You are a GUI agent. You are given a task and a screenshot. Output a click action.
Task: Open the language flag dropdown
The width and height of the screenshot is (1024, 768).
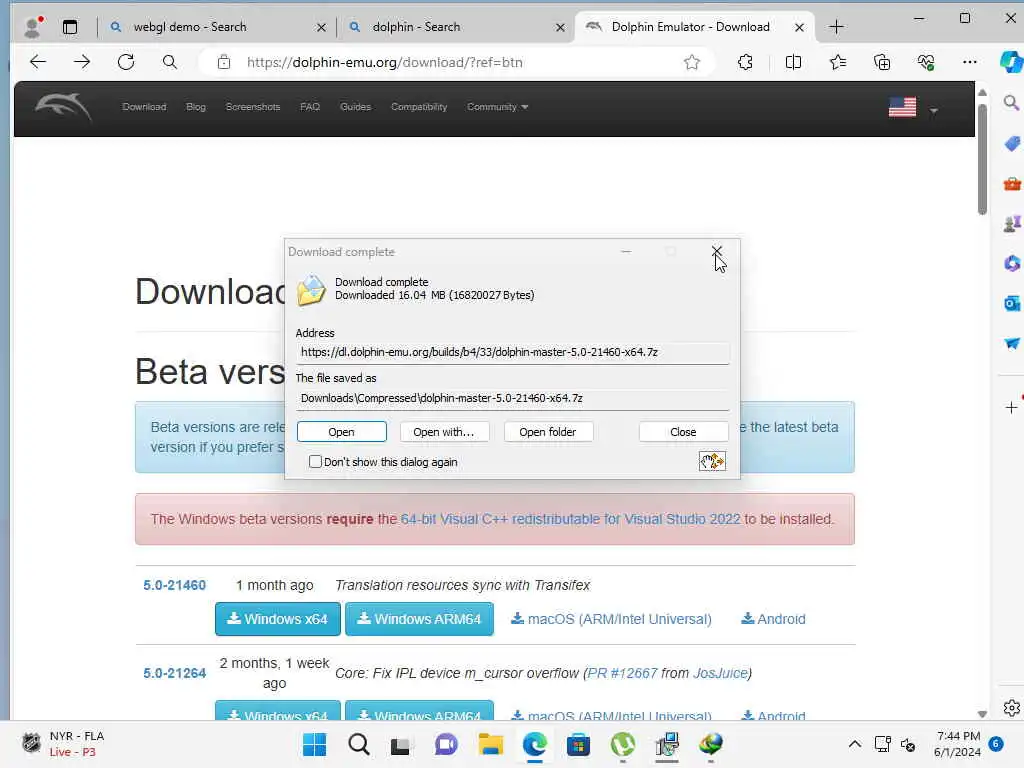pos(913,108)
